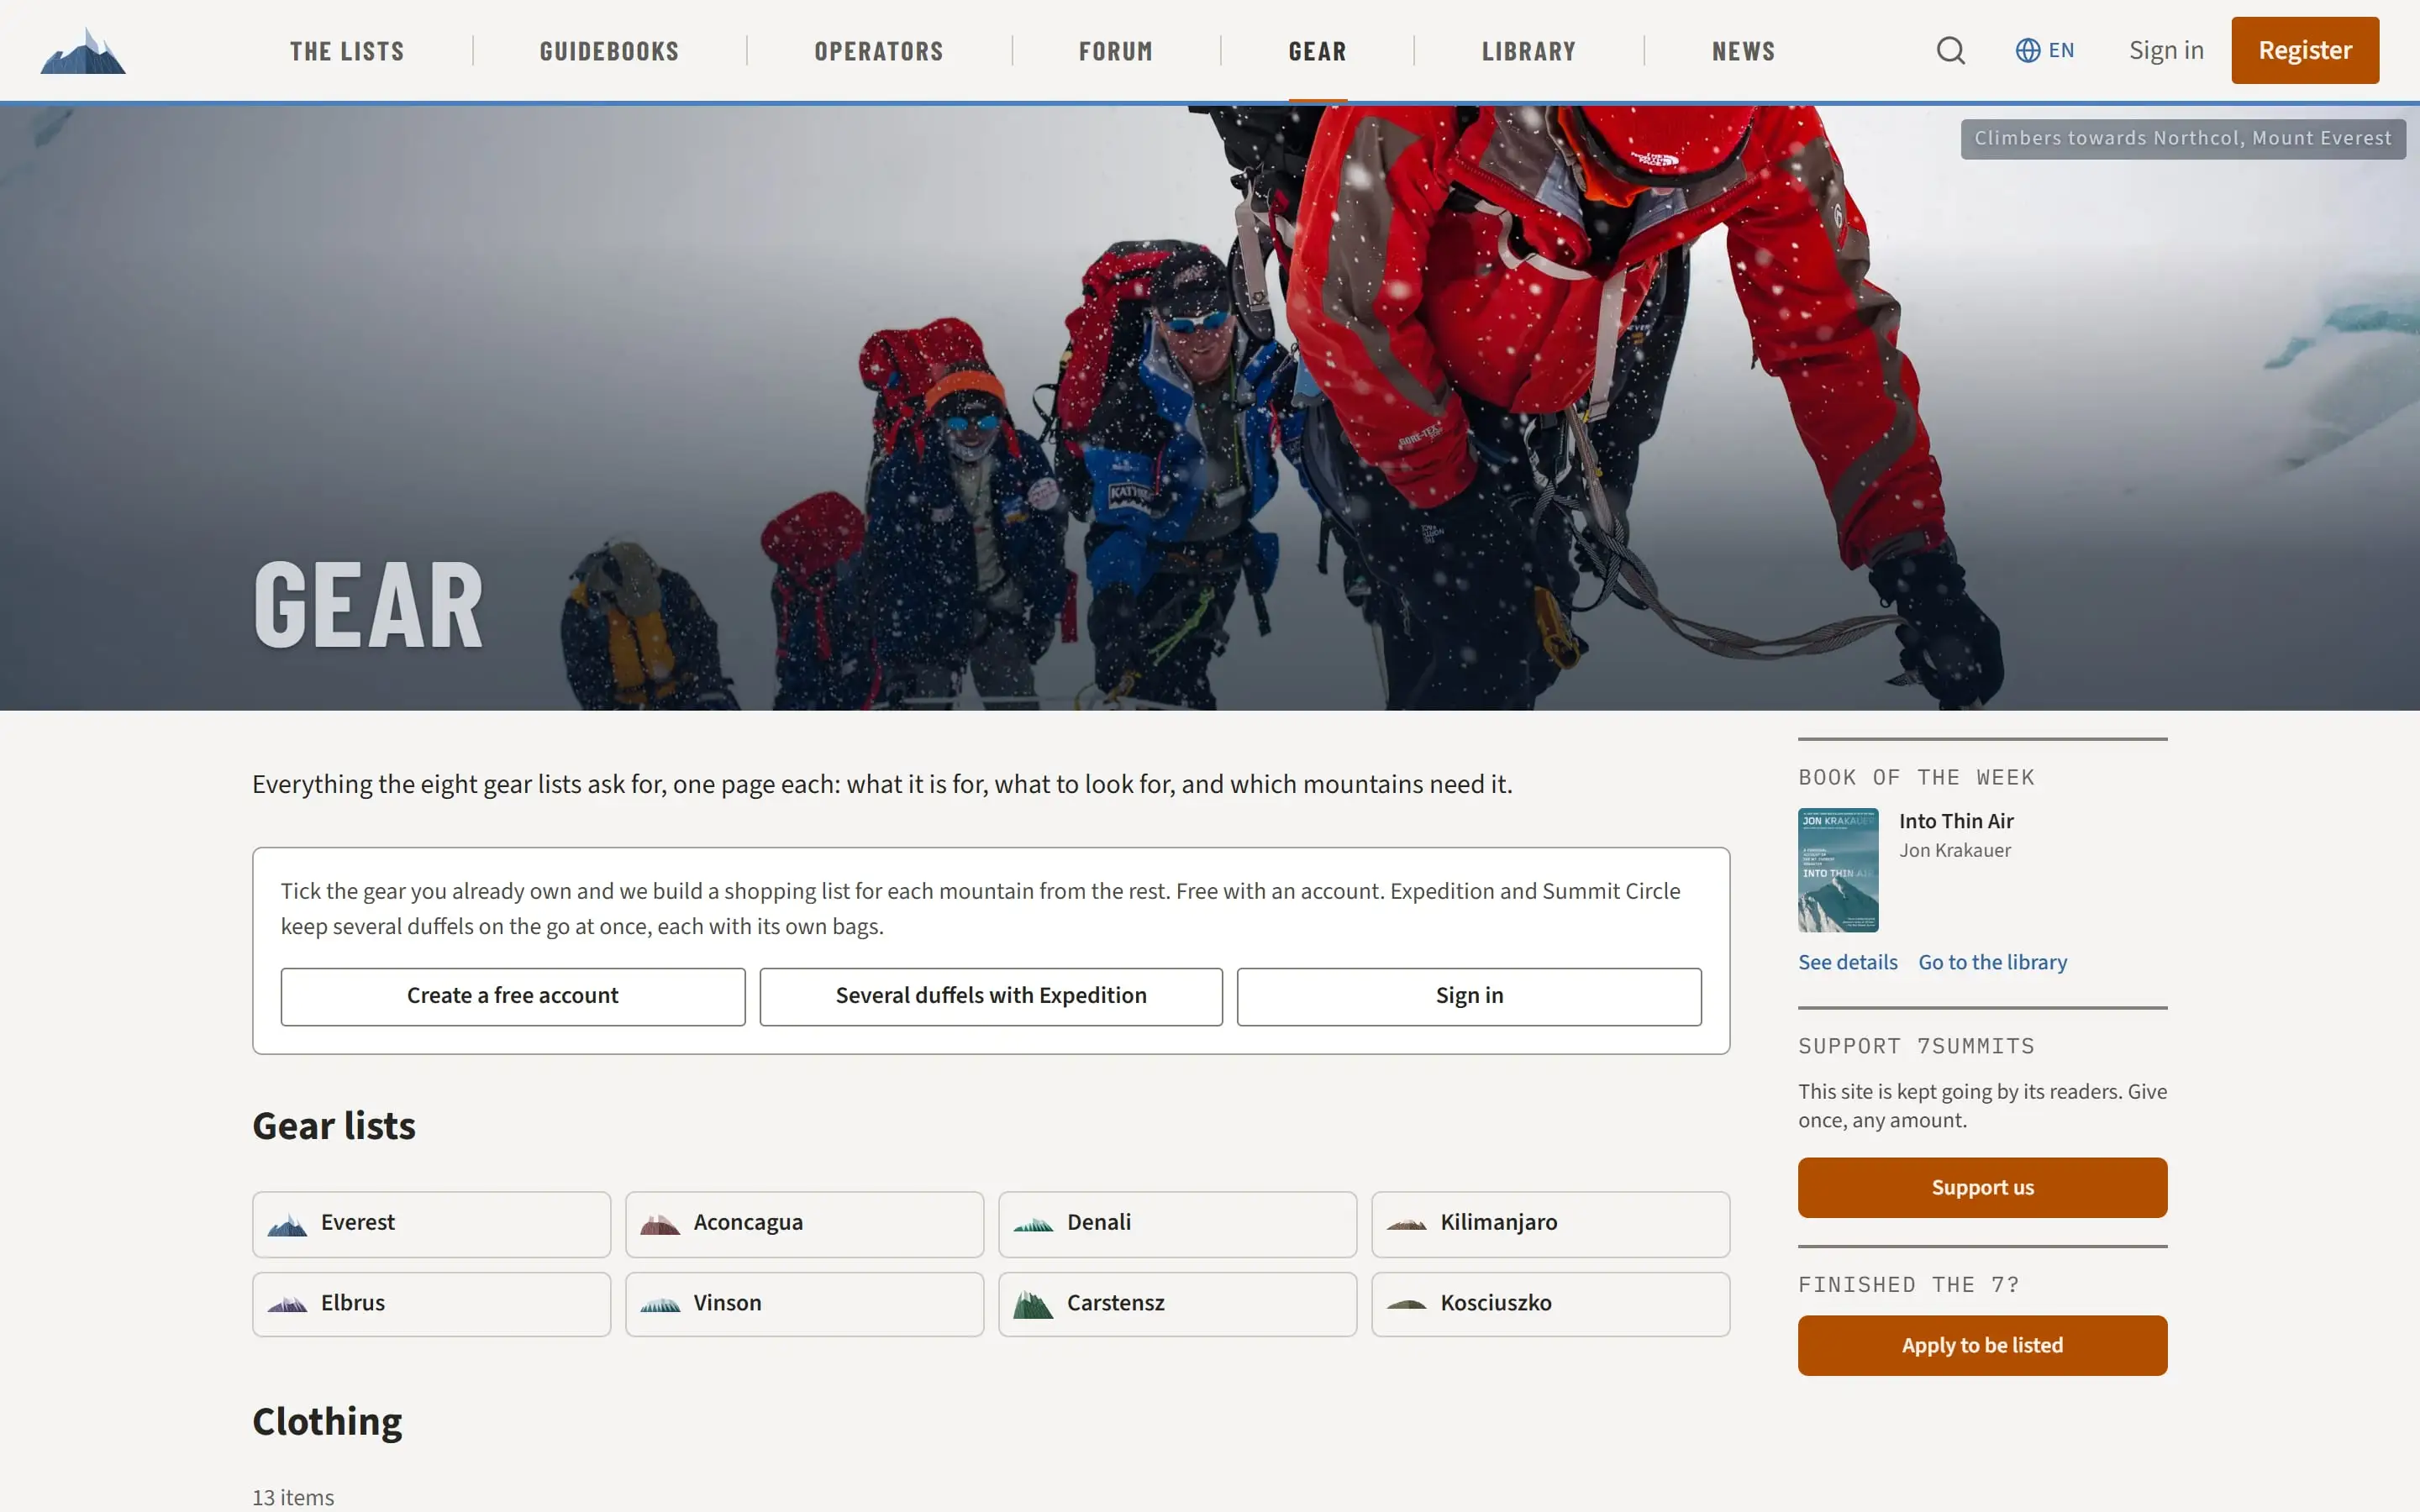Click Apply to be listed button
This screenshot has height=1512, width=2420.
point(1982,1346)
